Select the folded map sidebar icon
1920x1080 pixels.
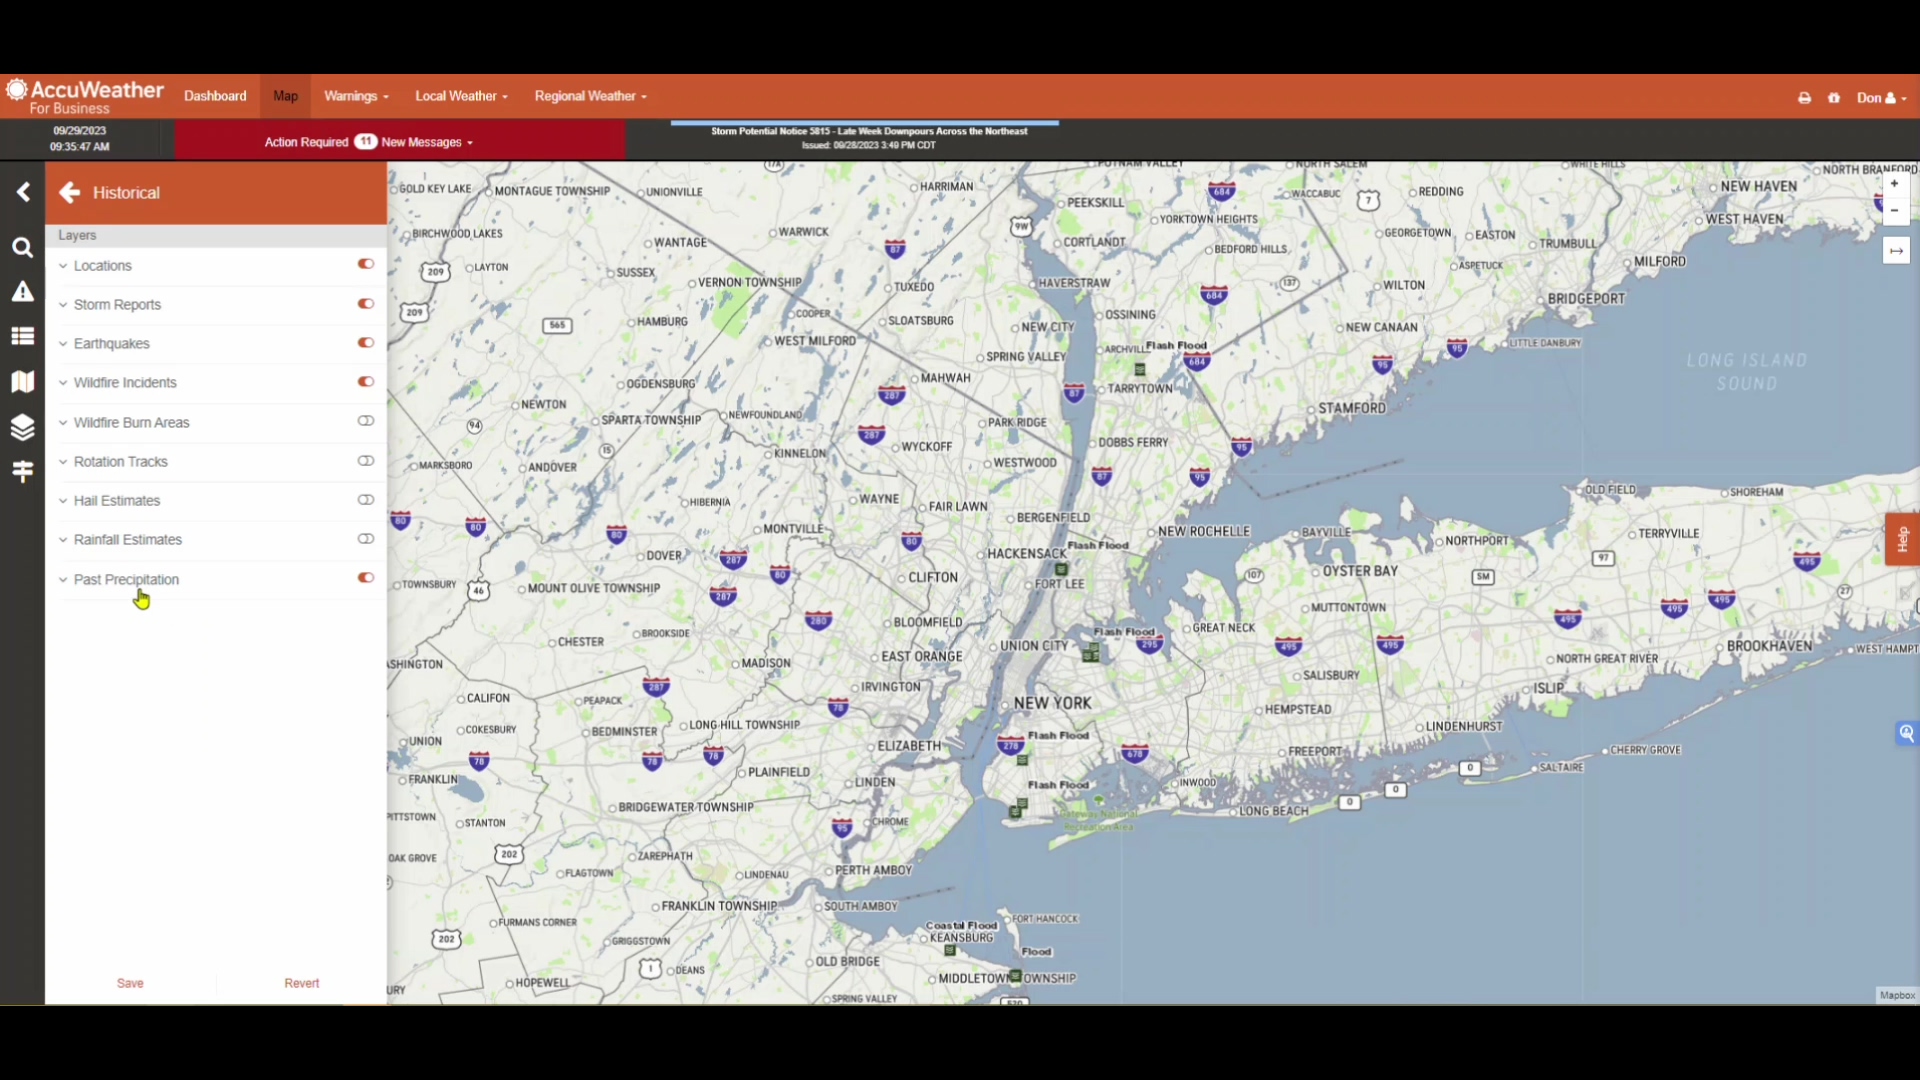pyautogui.click(x=22, y=382)
